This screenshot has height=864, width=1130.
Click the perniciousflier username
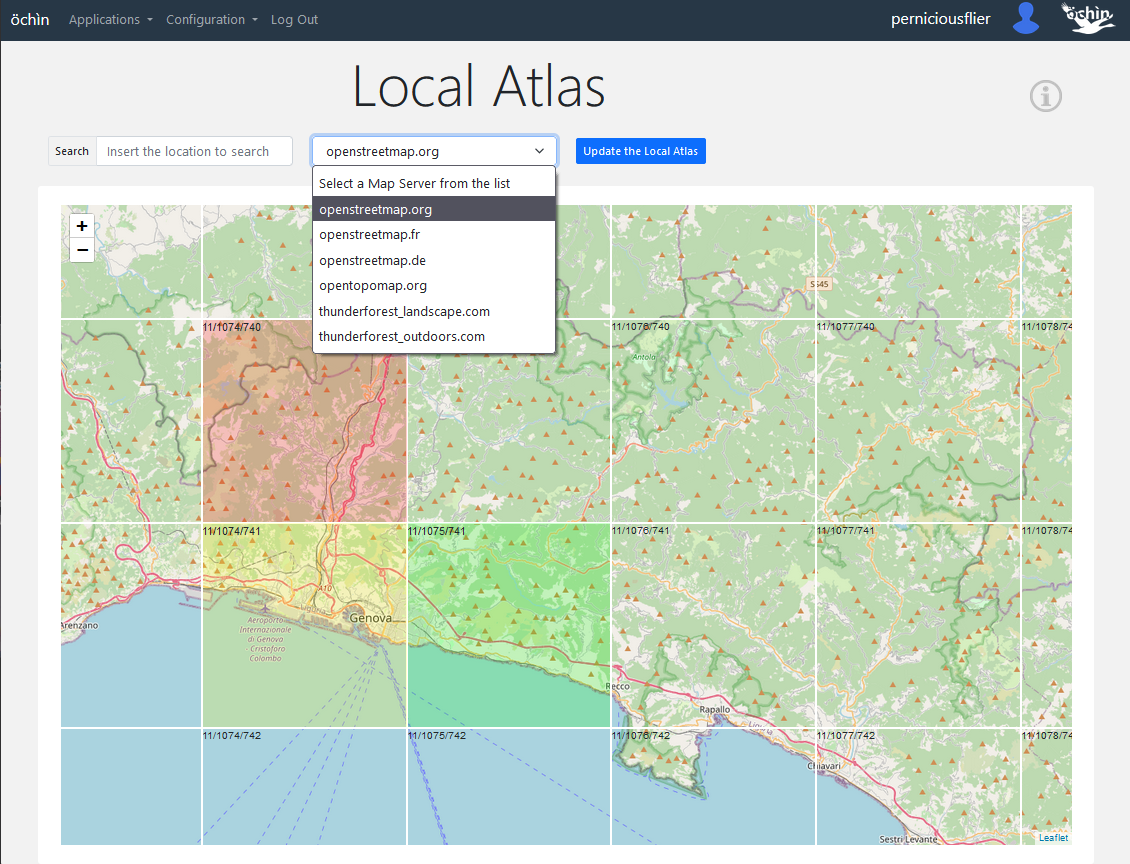pos(940,19)
